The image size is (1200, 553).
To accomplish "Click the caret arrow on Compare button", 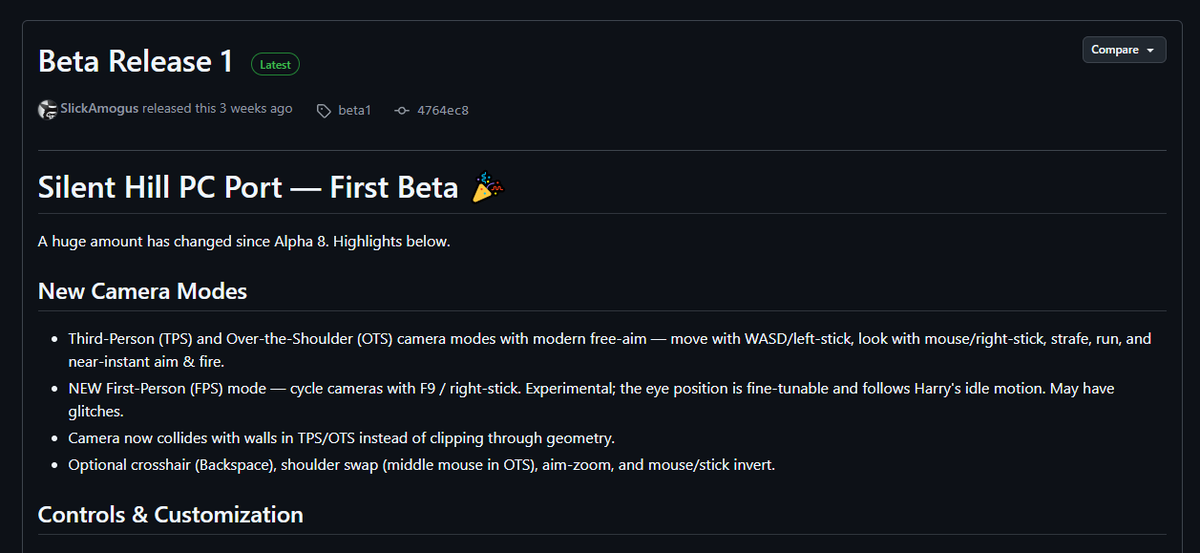I will point(1150,50).
